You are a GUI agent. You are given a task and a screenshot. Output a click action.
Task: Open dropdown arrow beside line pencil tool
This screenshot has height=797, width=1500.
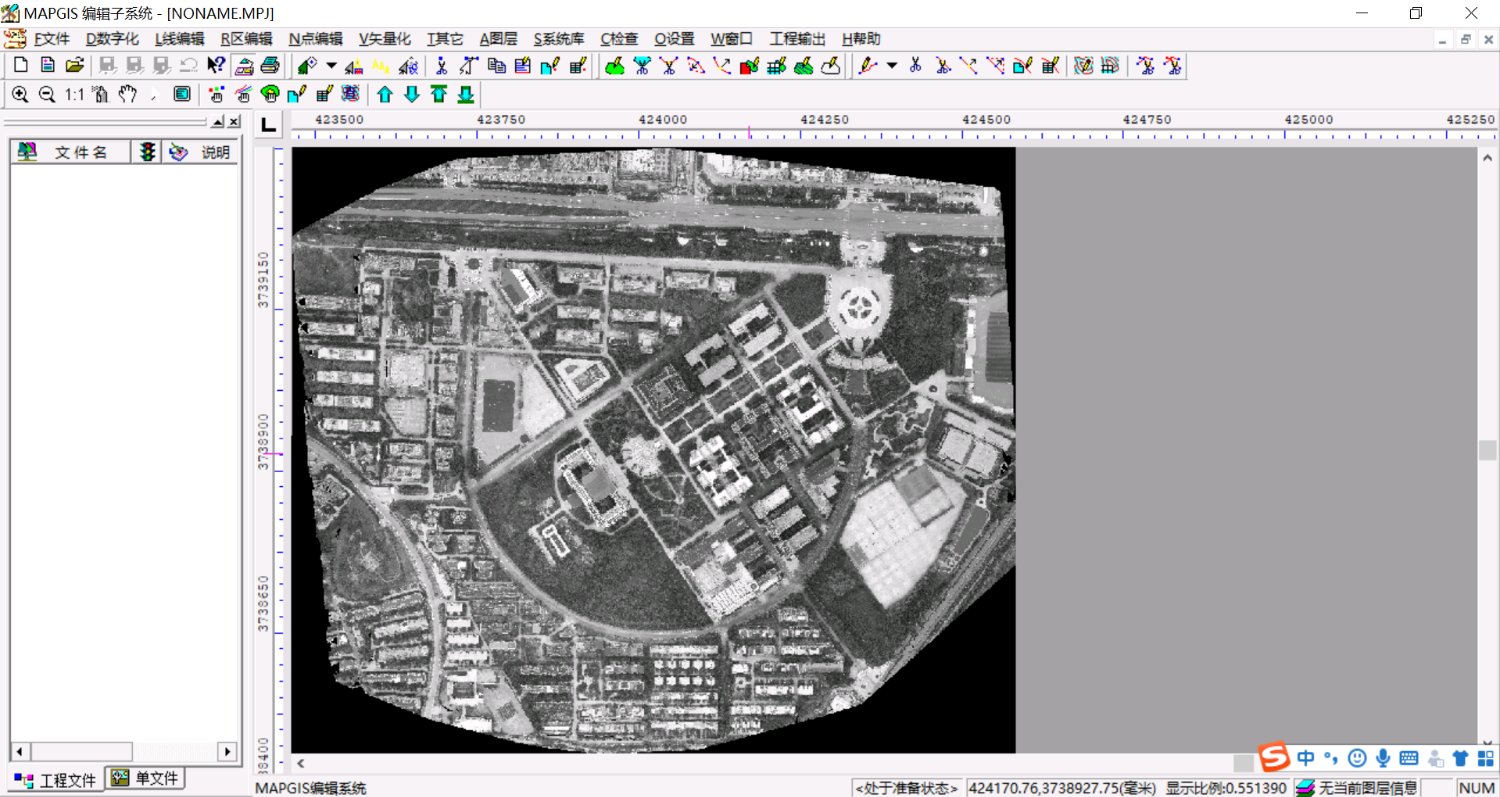click(891, 66)
